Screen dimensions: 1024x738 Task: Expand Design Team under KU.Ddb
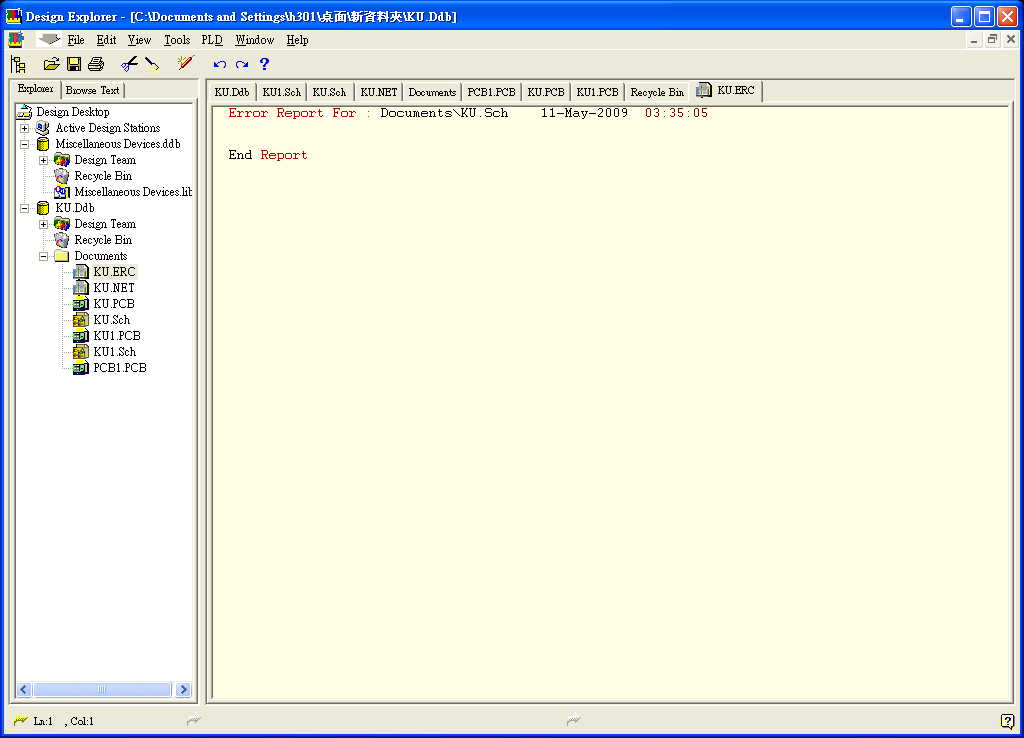click(x=43, y=224)
